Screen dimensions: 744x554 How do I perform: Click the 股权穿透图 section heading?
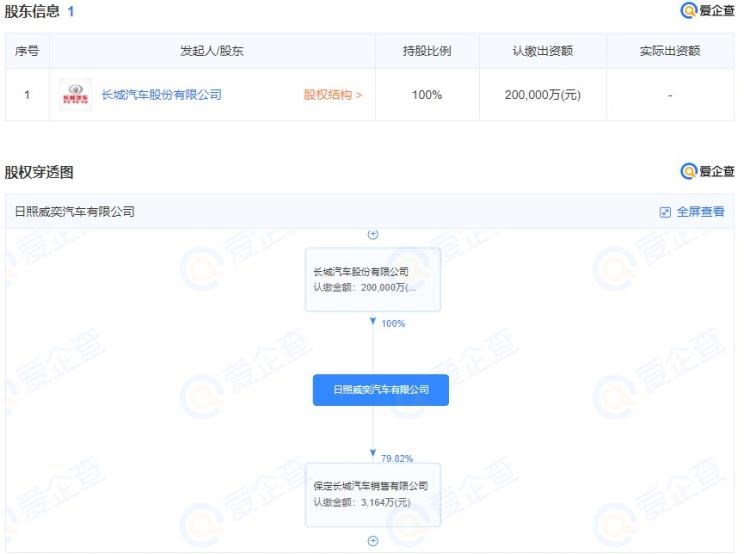(x=39, y=172)
